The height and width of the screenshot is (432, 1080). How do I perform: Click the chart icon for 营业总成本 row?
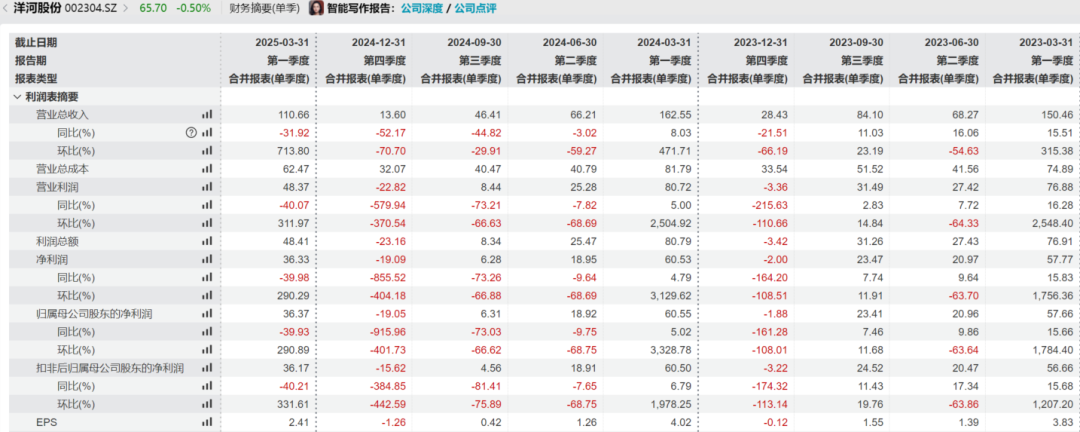(208, 169)
